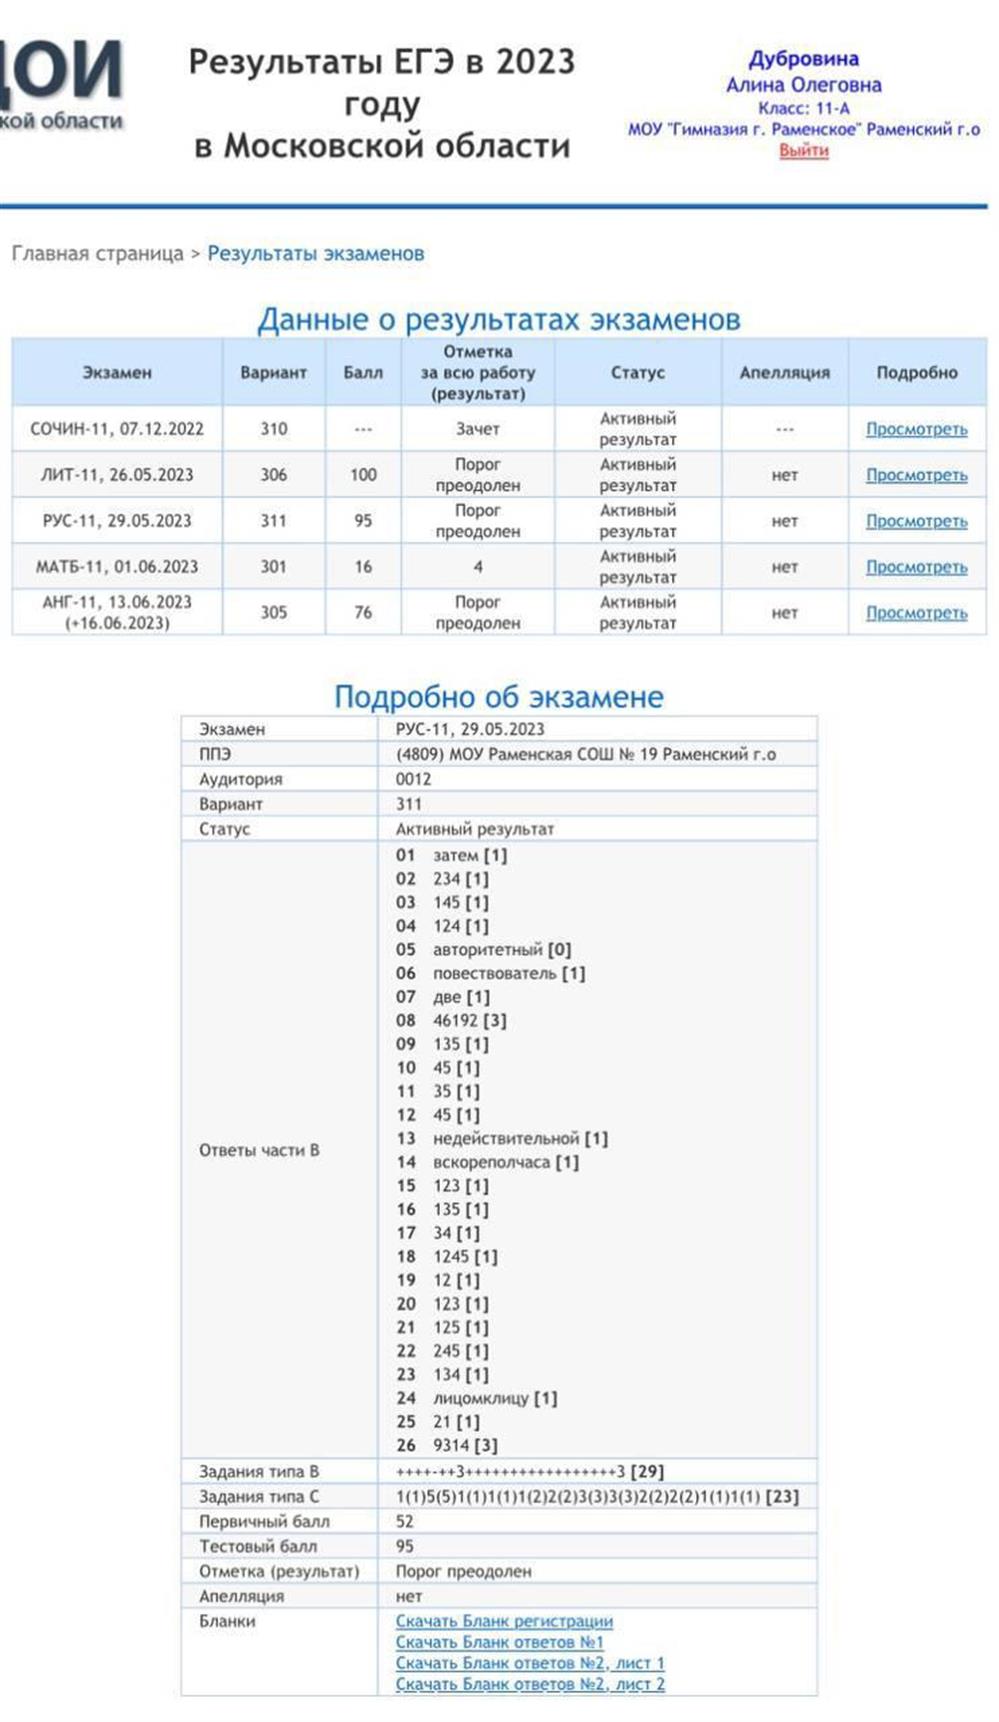Select the СОЧИН-11, 07.12.2022 cell
999x1722 pixels.
click(117, 429)
